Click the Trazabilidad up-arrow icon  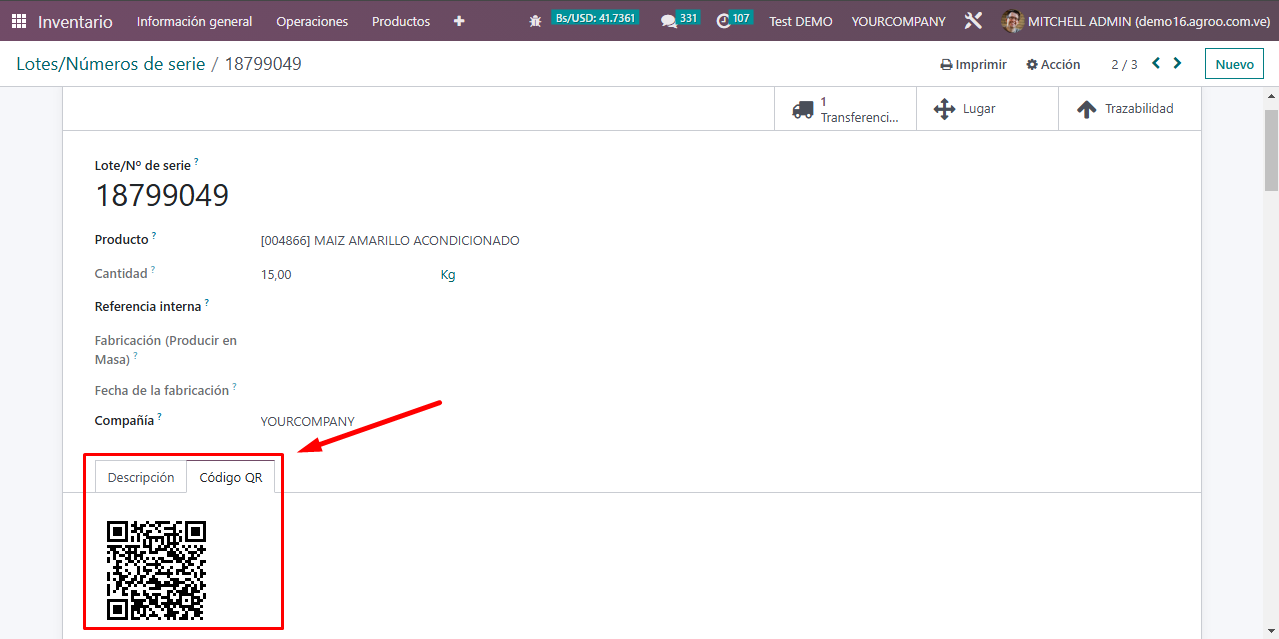tap(1086, 109)
